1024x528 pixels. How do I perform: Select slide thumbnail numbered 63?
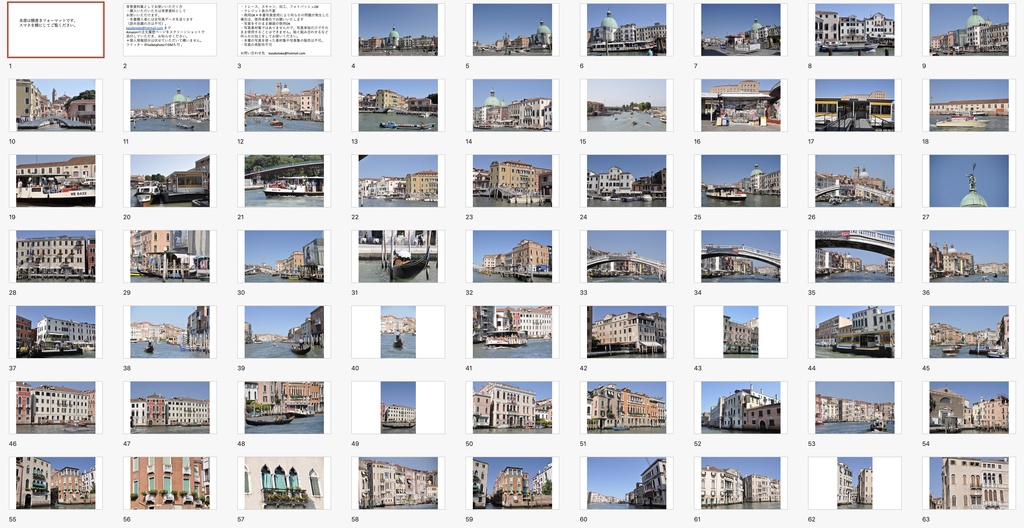coord(969,483)
